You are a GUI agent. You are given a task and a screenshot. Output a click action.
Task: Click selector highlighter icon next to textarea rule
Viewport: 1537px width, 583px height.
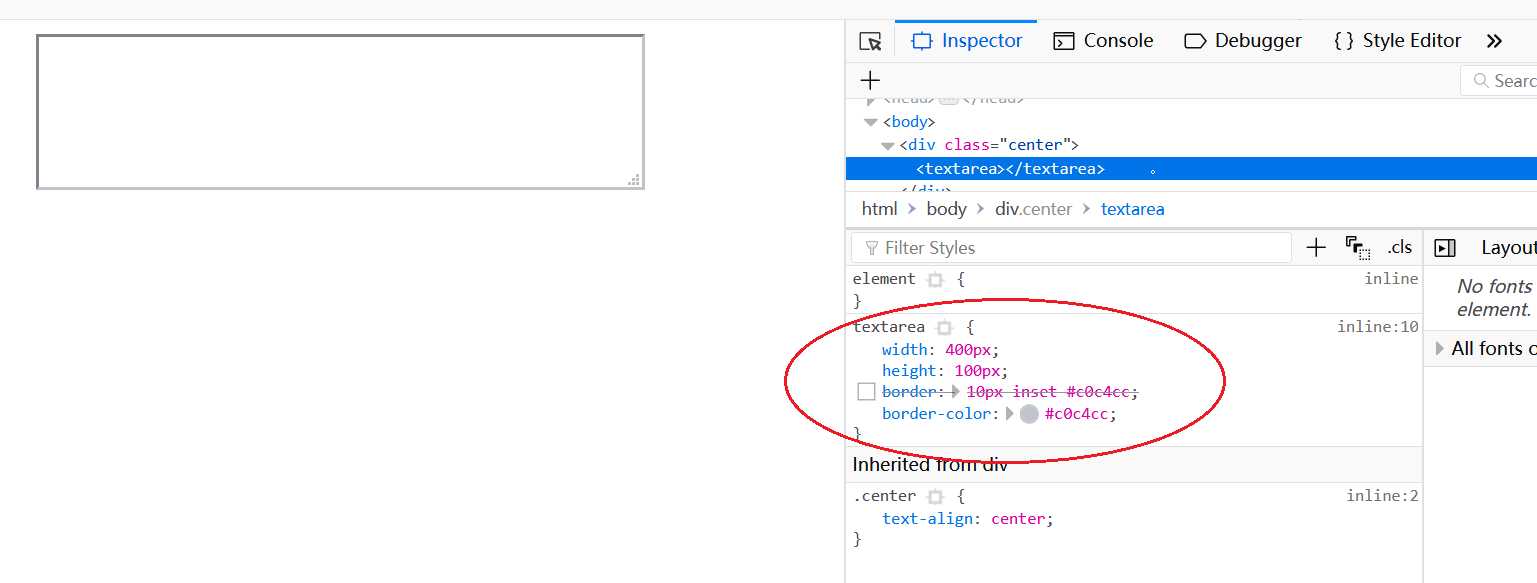pyautogui.click(x=944, y=328)
